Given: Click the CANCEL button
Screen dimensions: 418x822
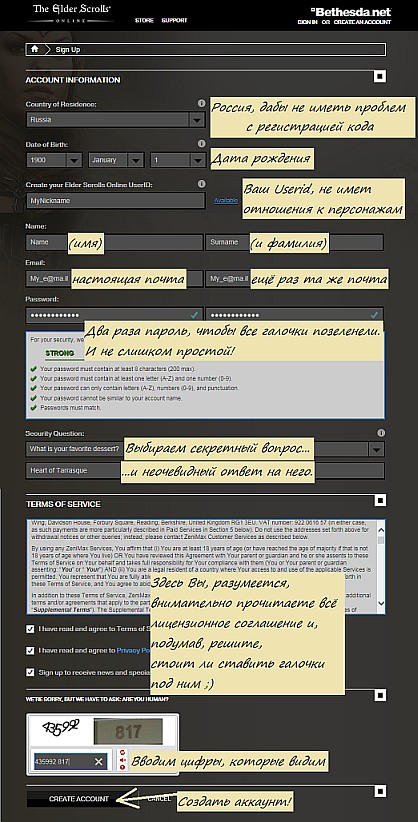Looking at the screenshot, I should coord(159,799).
